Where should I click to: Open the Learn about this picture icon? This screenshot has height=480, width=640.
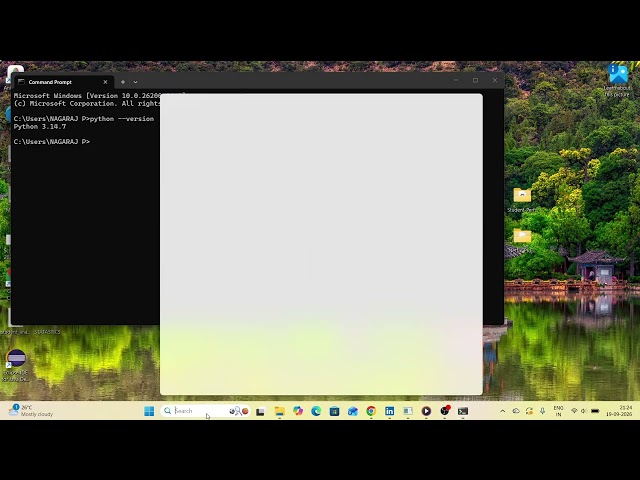(617, 80)
